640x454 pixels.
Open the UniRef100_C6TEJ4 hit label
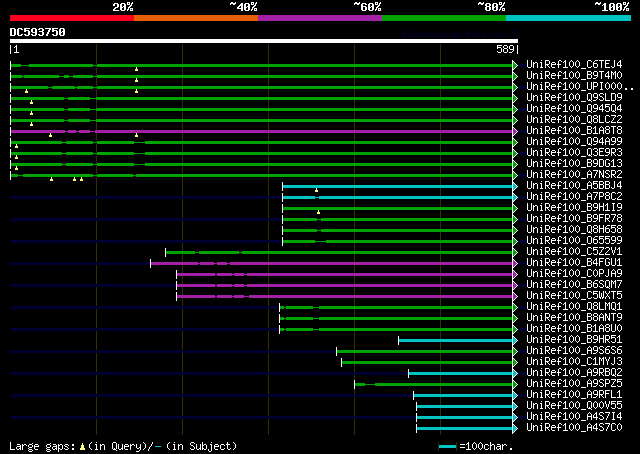pyautogui.click(x=574, y=65)
